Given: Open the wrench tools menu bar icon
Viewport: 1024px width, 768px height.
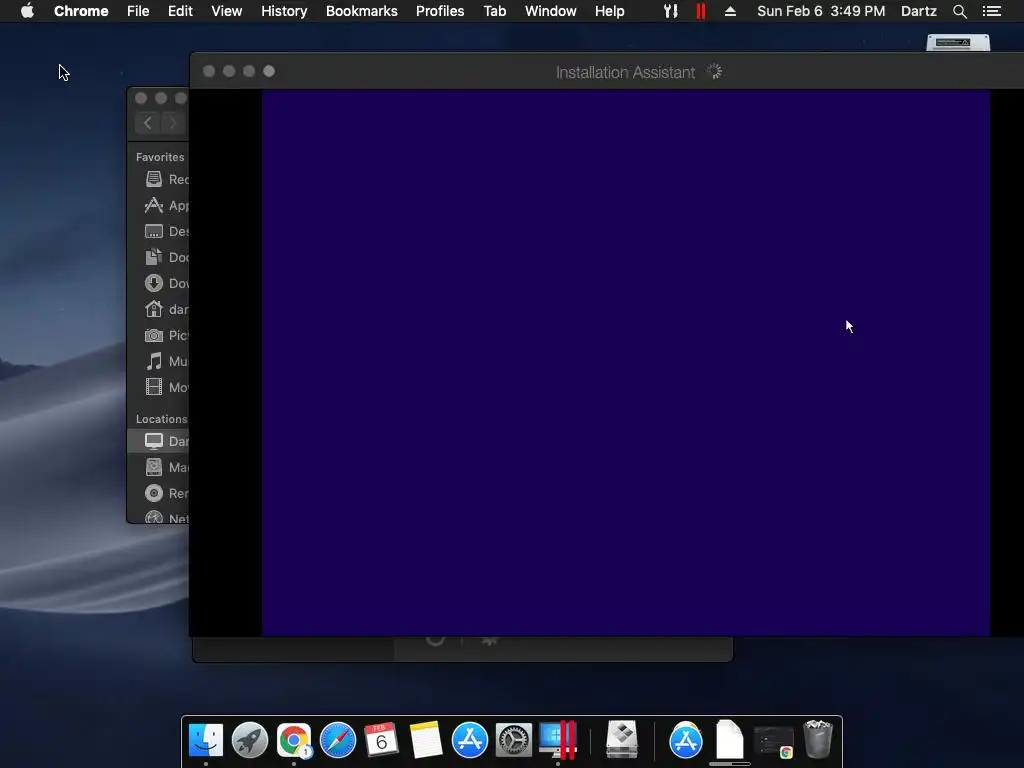Looking at the screenshot, I should [x=671, y=11].
